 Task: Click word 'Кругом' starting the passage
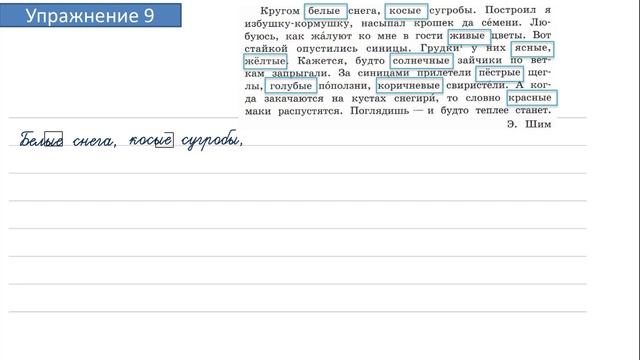(280, 11)
